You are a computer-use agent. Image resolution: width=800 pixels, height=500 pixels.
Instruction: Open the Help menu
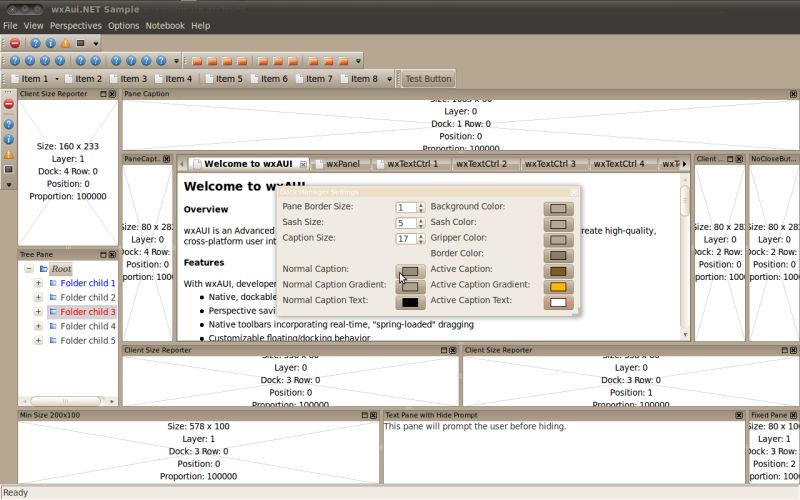pos(201,26)
